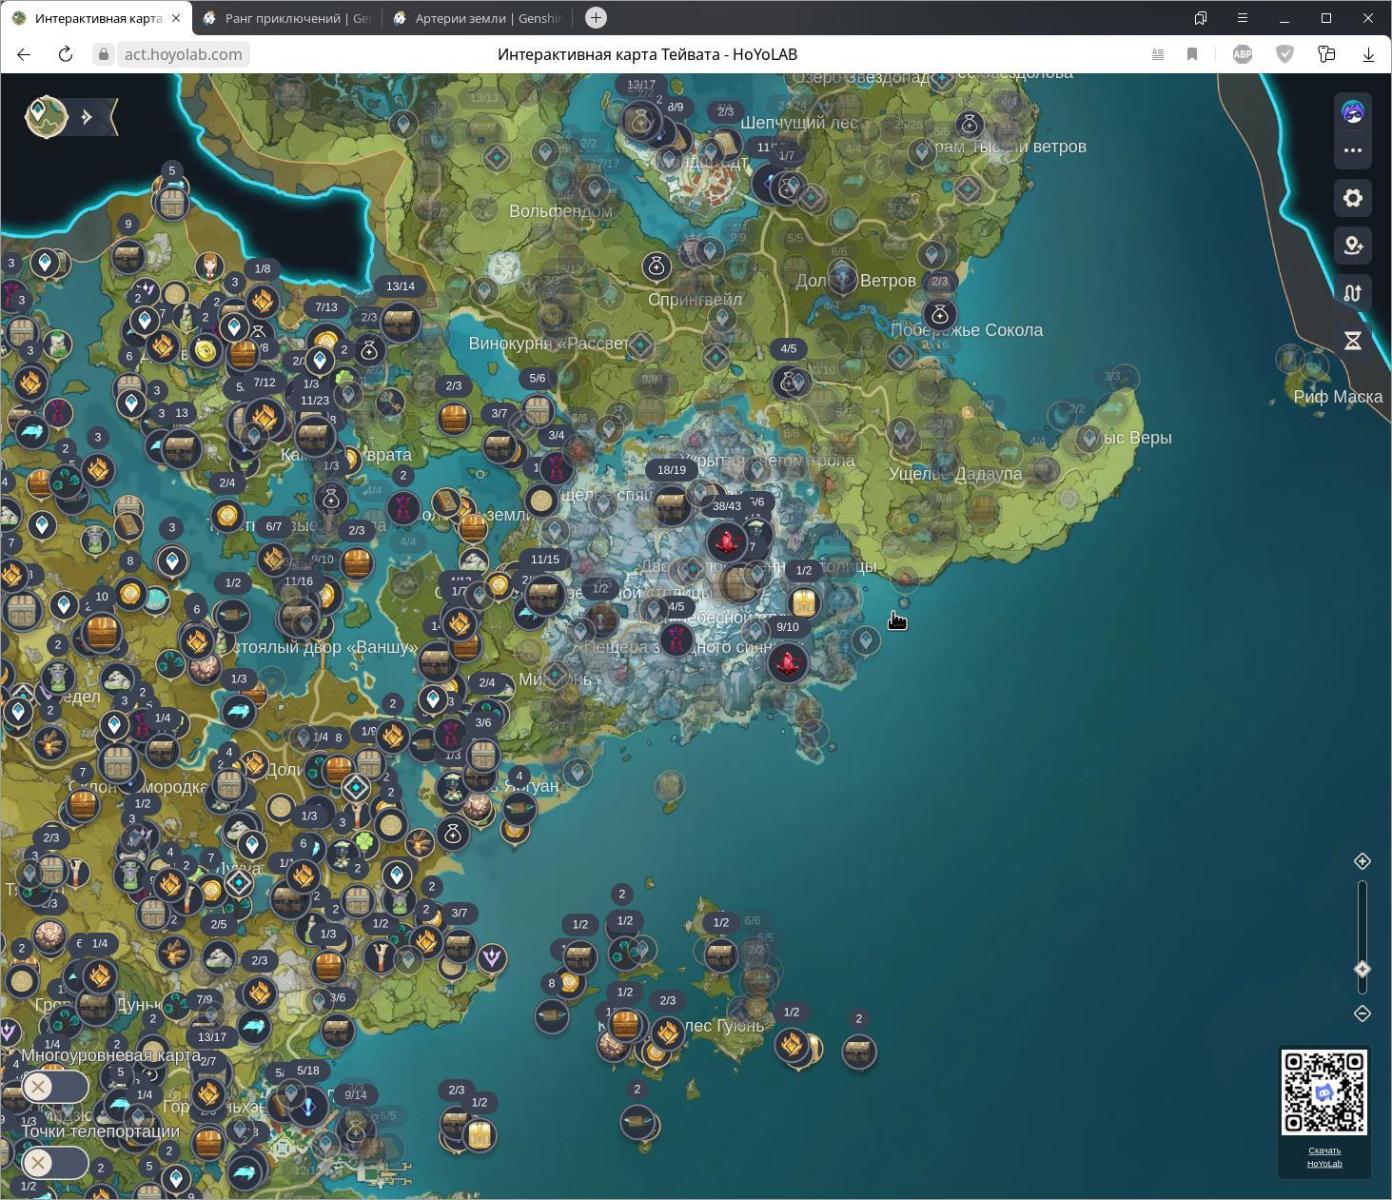
Task: Click the act.hoyolab.com address field
Action: tap(183, 54)
